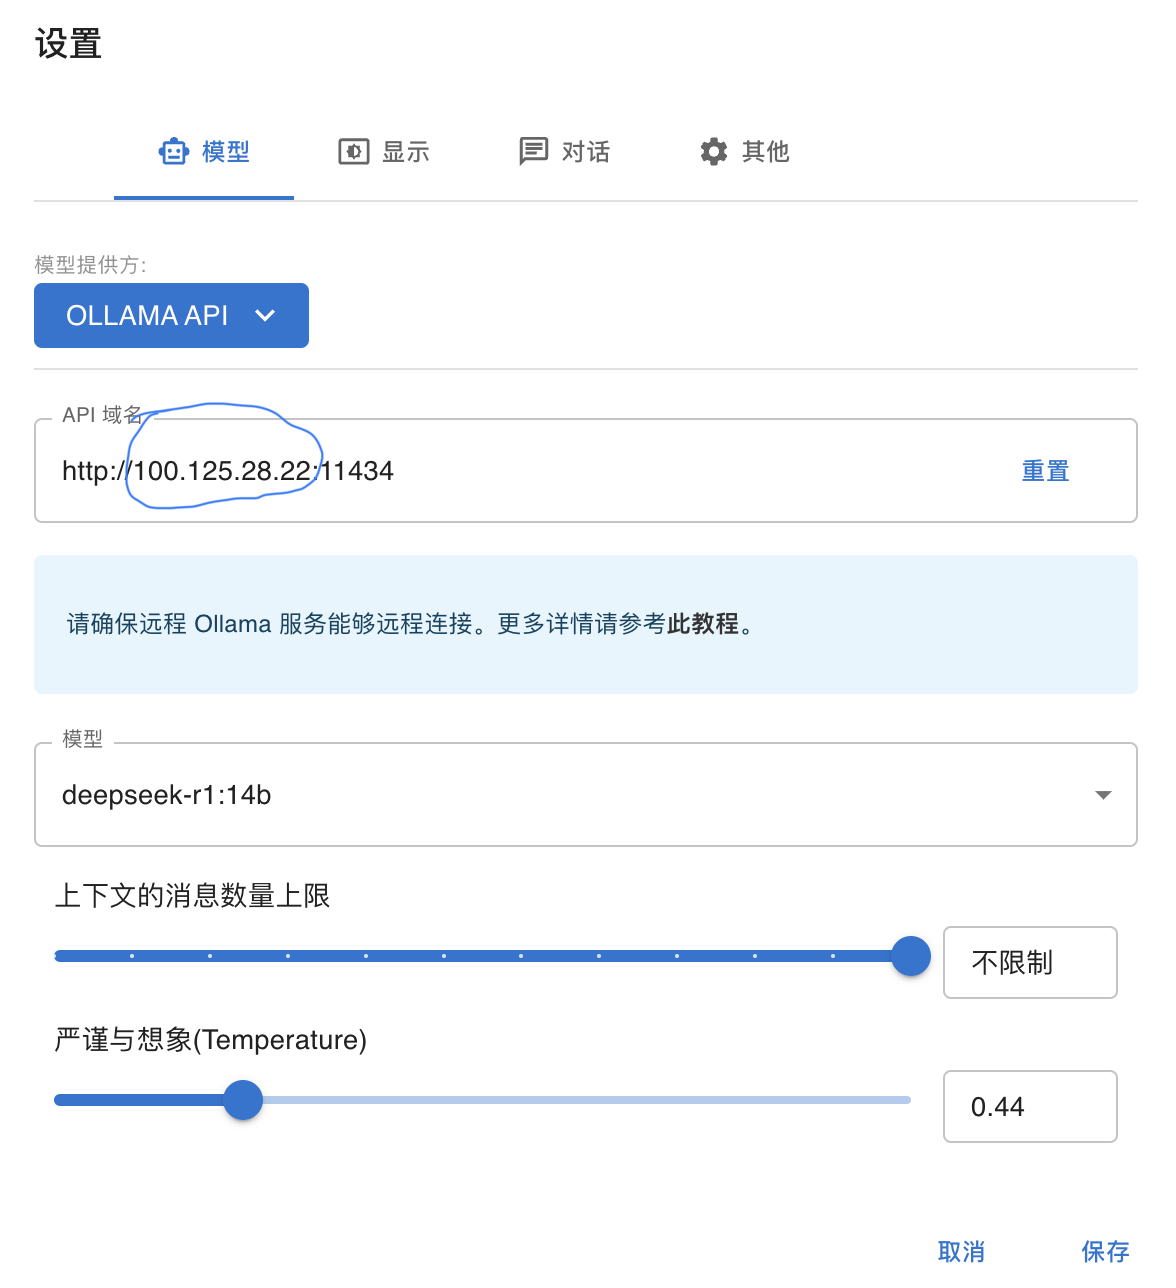
Task: Click the right portion of the Temperature track
Action: (x=587, y=1100)
